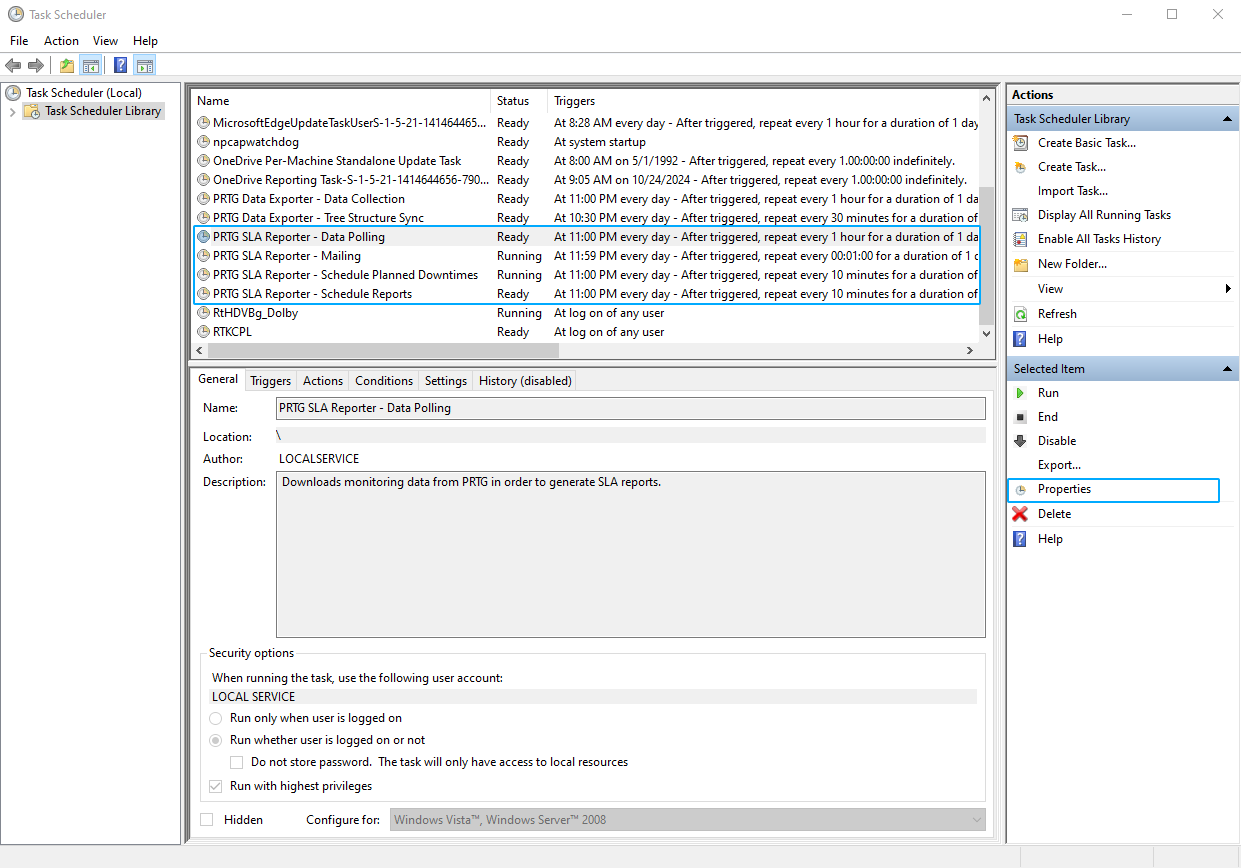Click the Enable All Tasks History icon
This screenshot has width=1241, height=868.
[1020, 239]
